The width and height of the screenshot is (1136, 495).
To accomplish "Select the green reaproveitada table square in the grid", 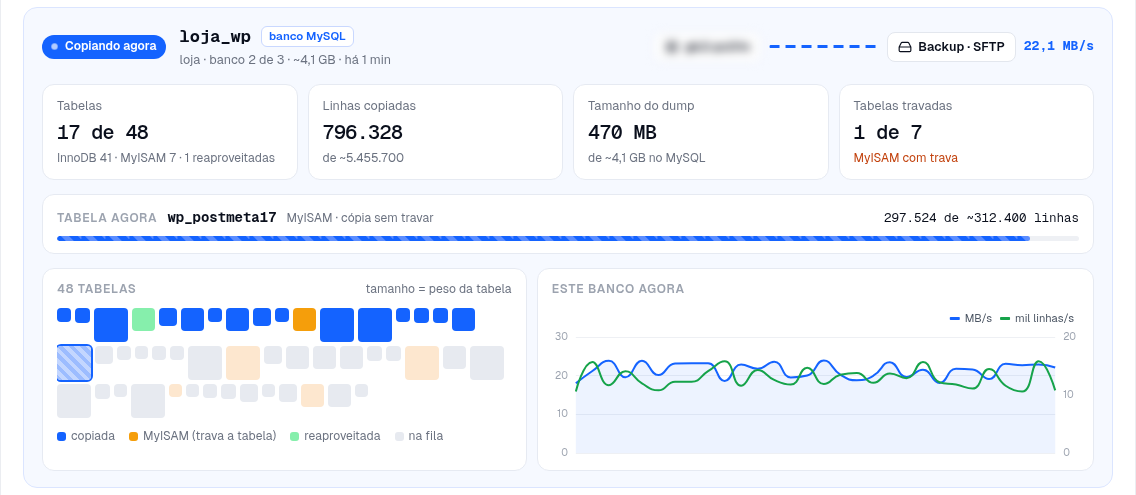I will click(x=143, y=319).
